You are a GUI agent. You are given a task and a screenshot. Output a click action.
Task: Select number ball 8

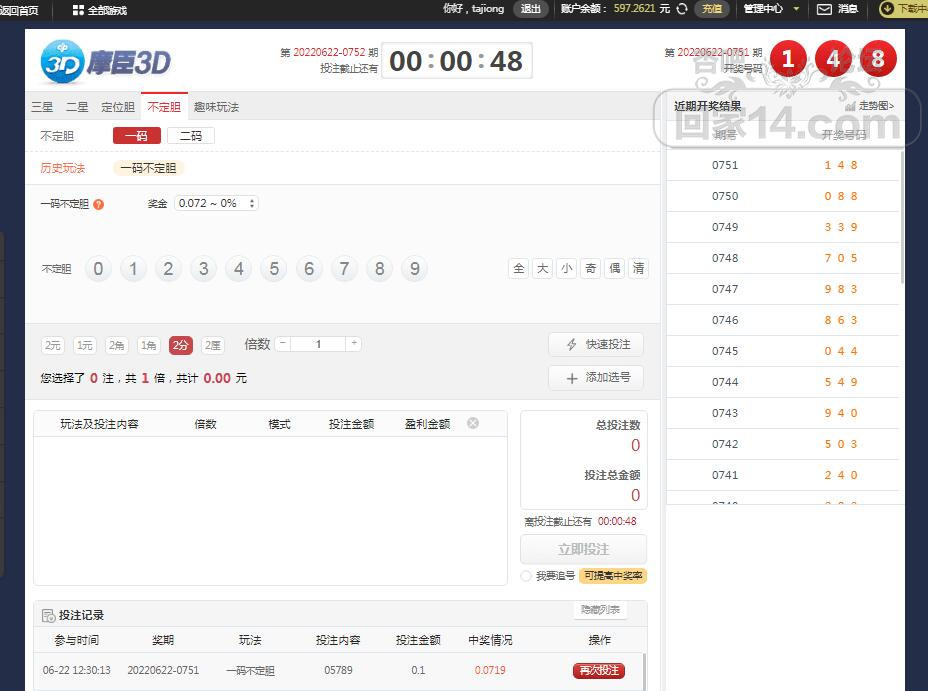(378, 269)
